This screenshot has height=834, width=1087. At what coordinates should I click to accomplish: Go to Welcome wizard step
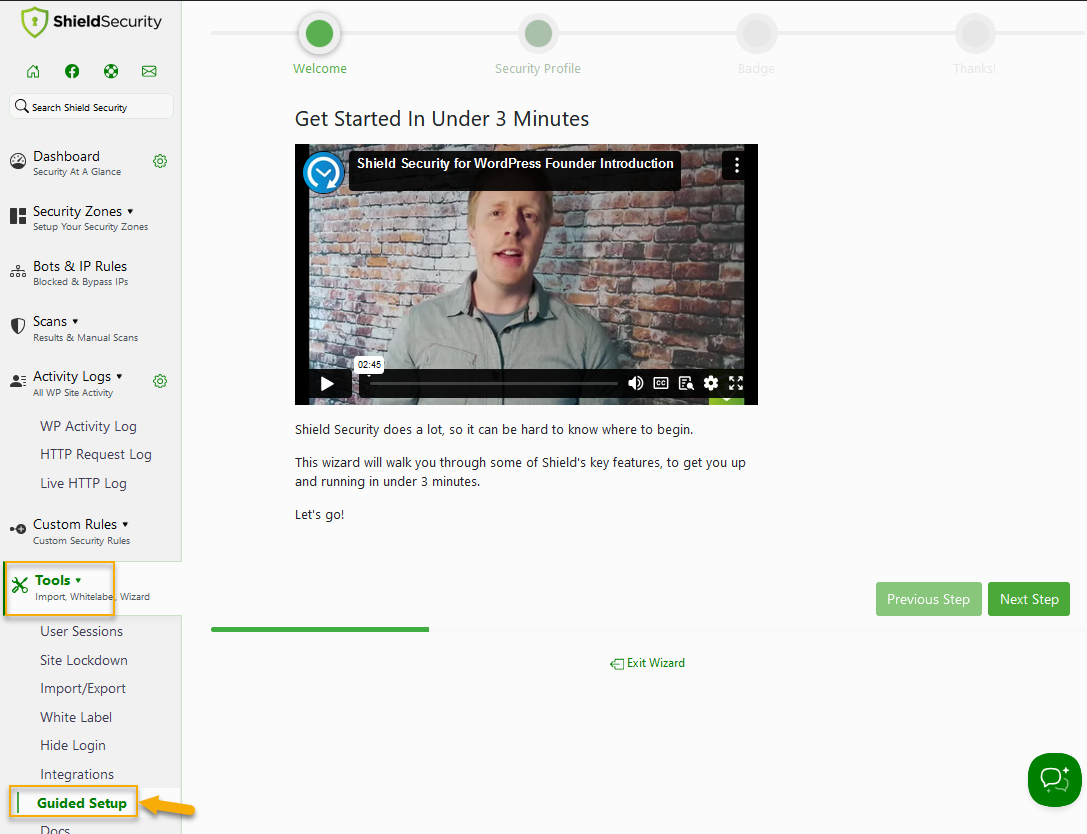coord(320,33)
